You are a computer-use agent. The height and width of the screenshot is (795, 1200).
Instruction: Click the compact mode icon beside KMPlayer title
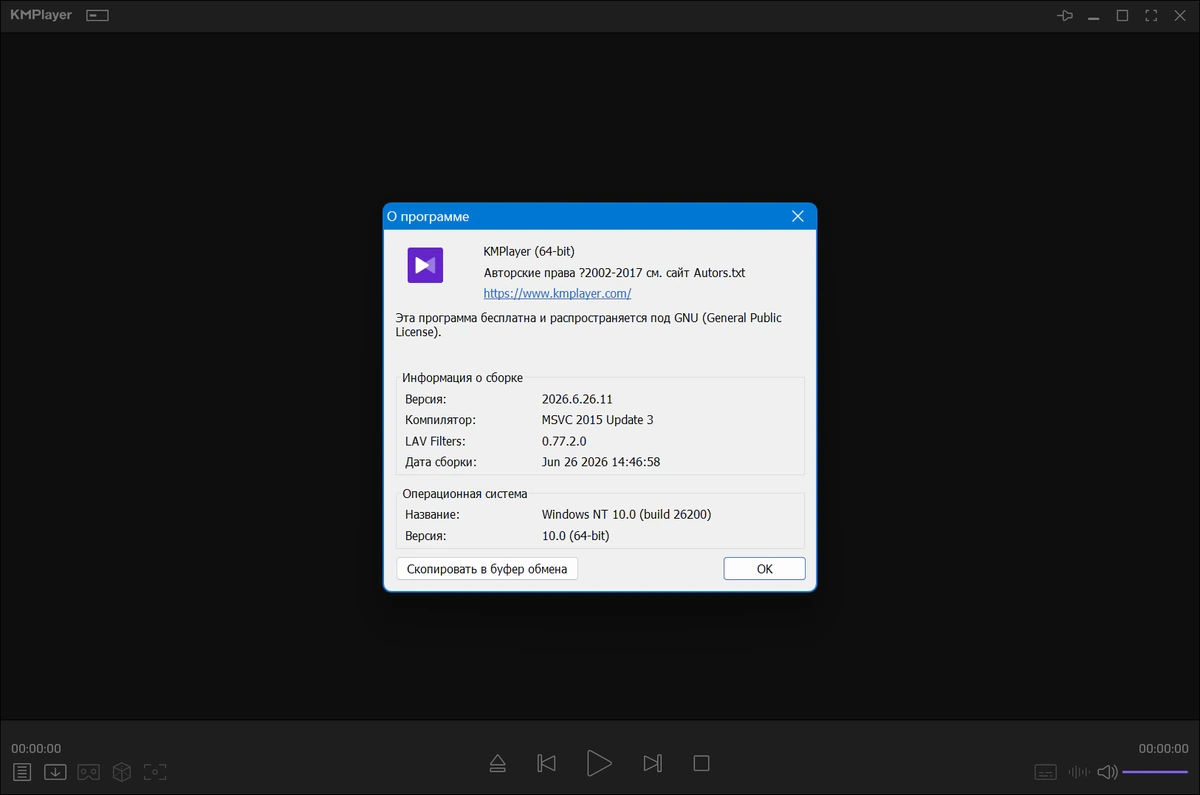tap(97, 16)
